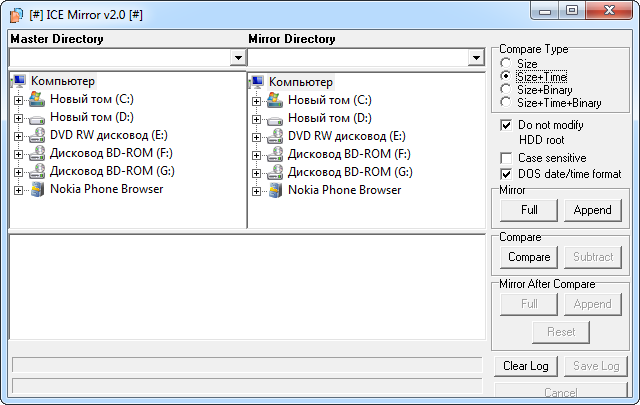Click the Subtract button
This screenshot has width=640, height=405.
pyautogui.click(x=593, y=257)
